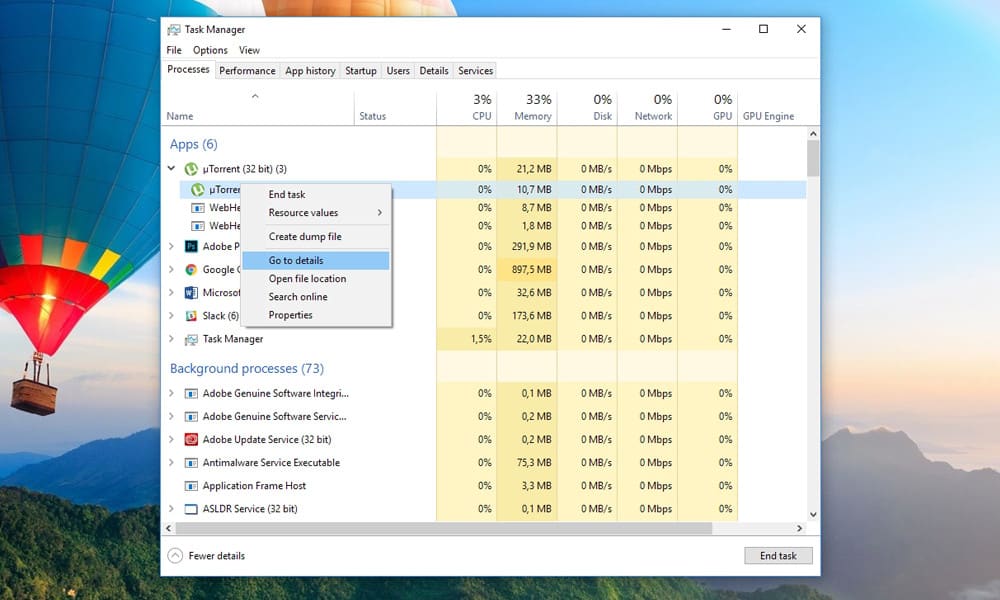Choose Open file location

307,279
